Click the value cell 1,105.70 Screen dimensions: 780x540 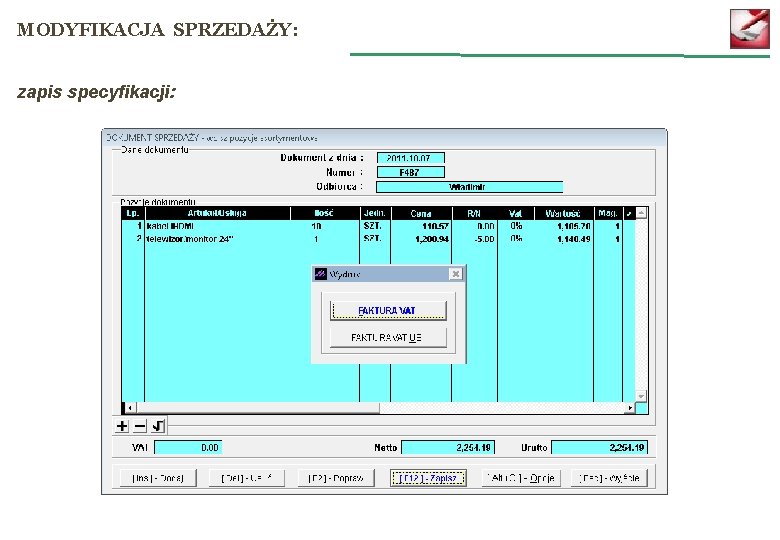[574, 226]
